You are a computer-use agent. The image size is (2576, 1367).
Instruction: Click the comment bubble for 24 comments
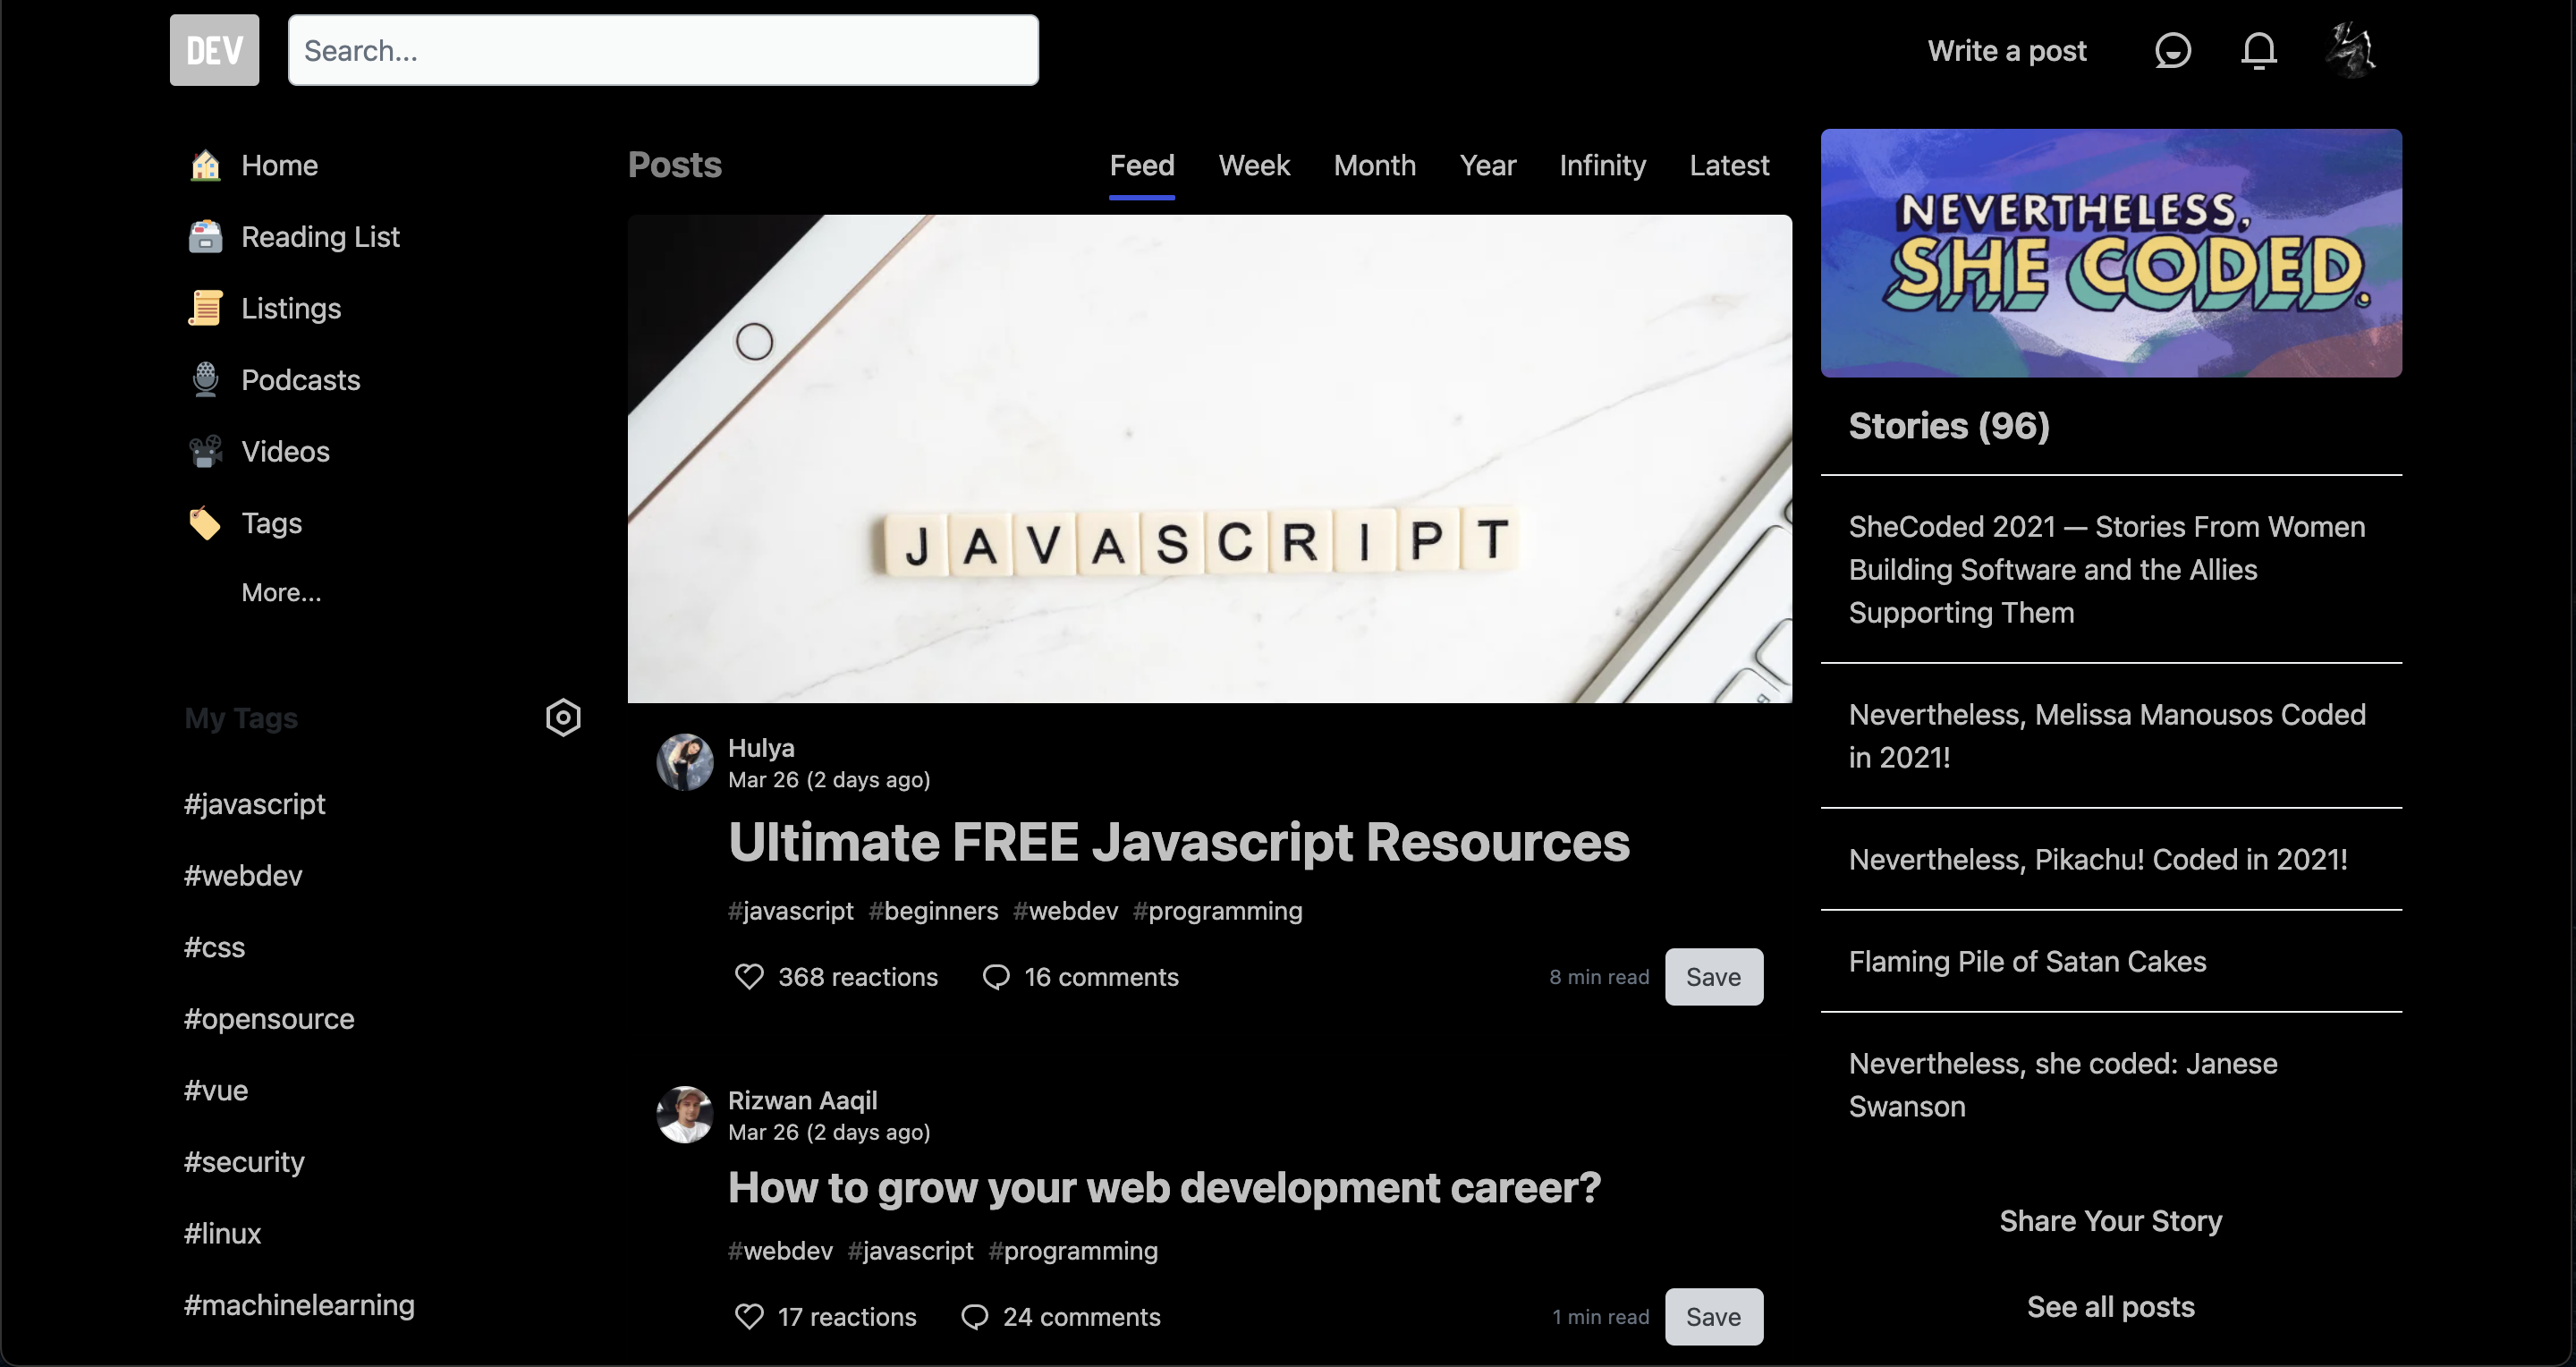pyautogui.click(x=974, y=1316)
